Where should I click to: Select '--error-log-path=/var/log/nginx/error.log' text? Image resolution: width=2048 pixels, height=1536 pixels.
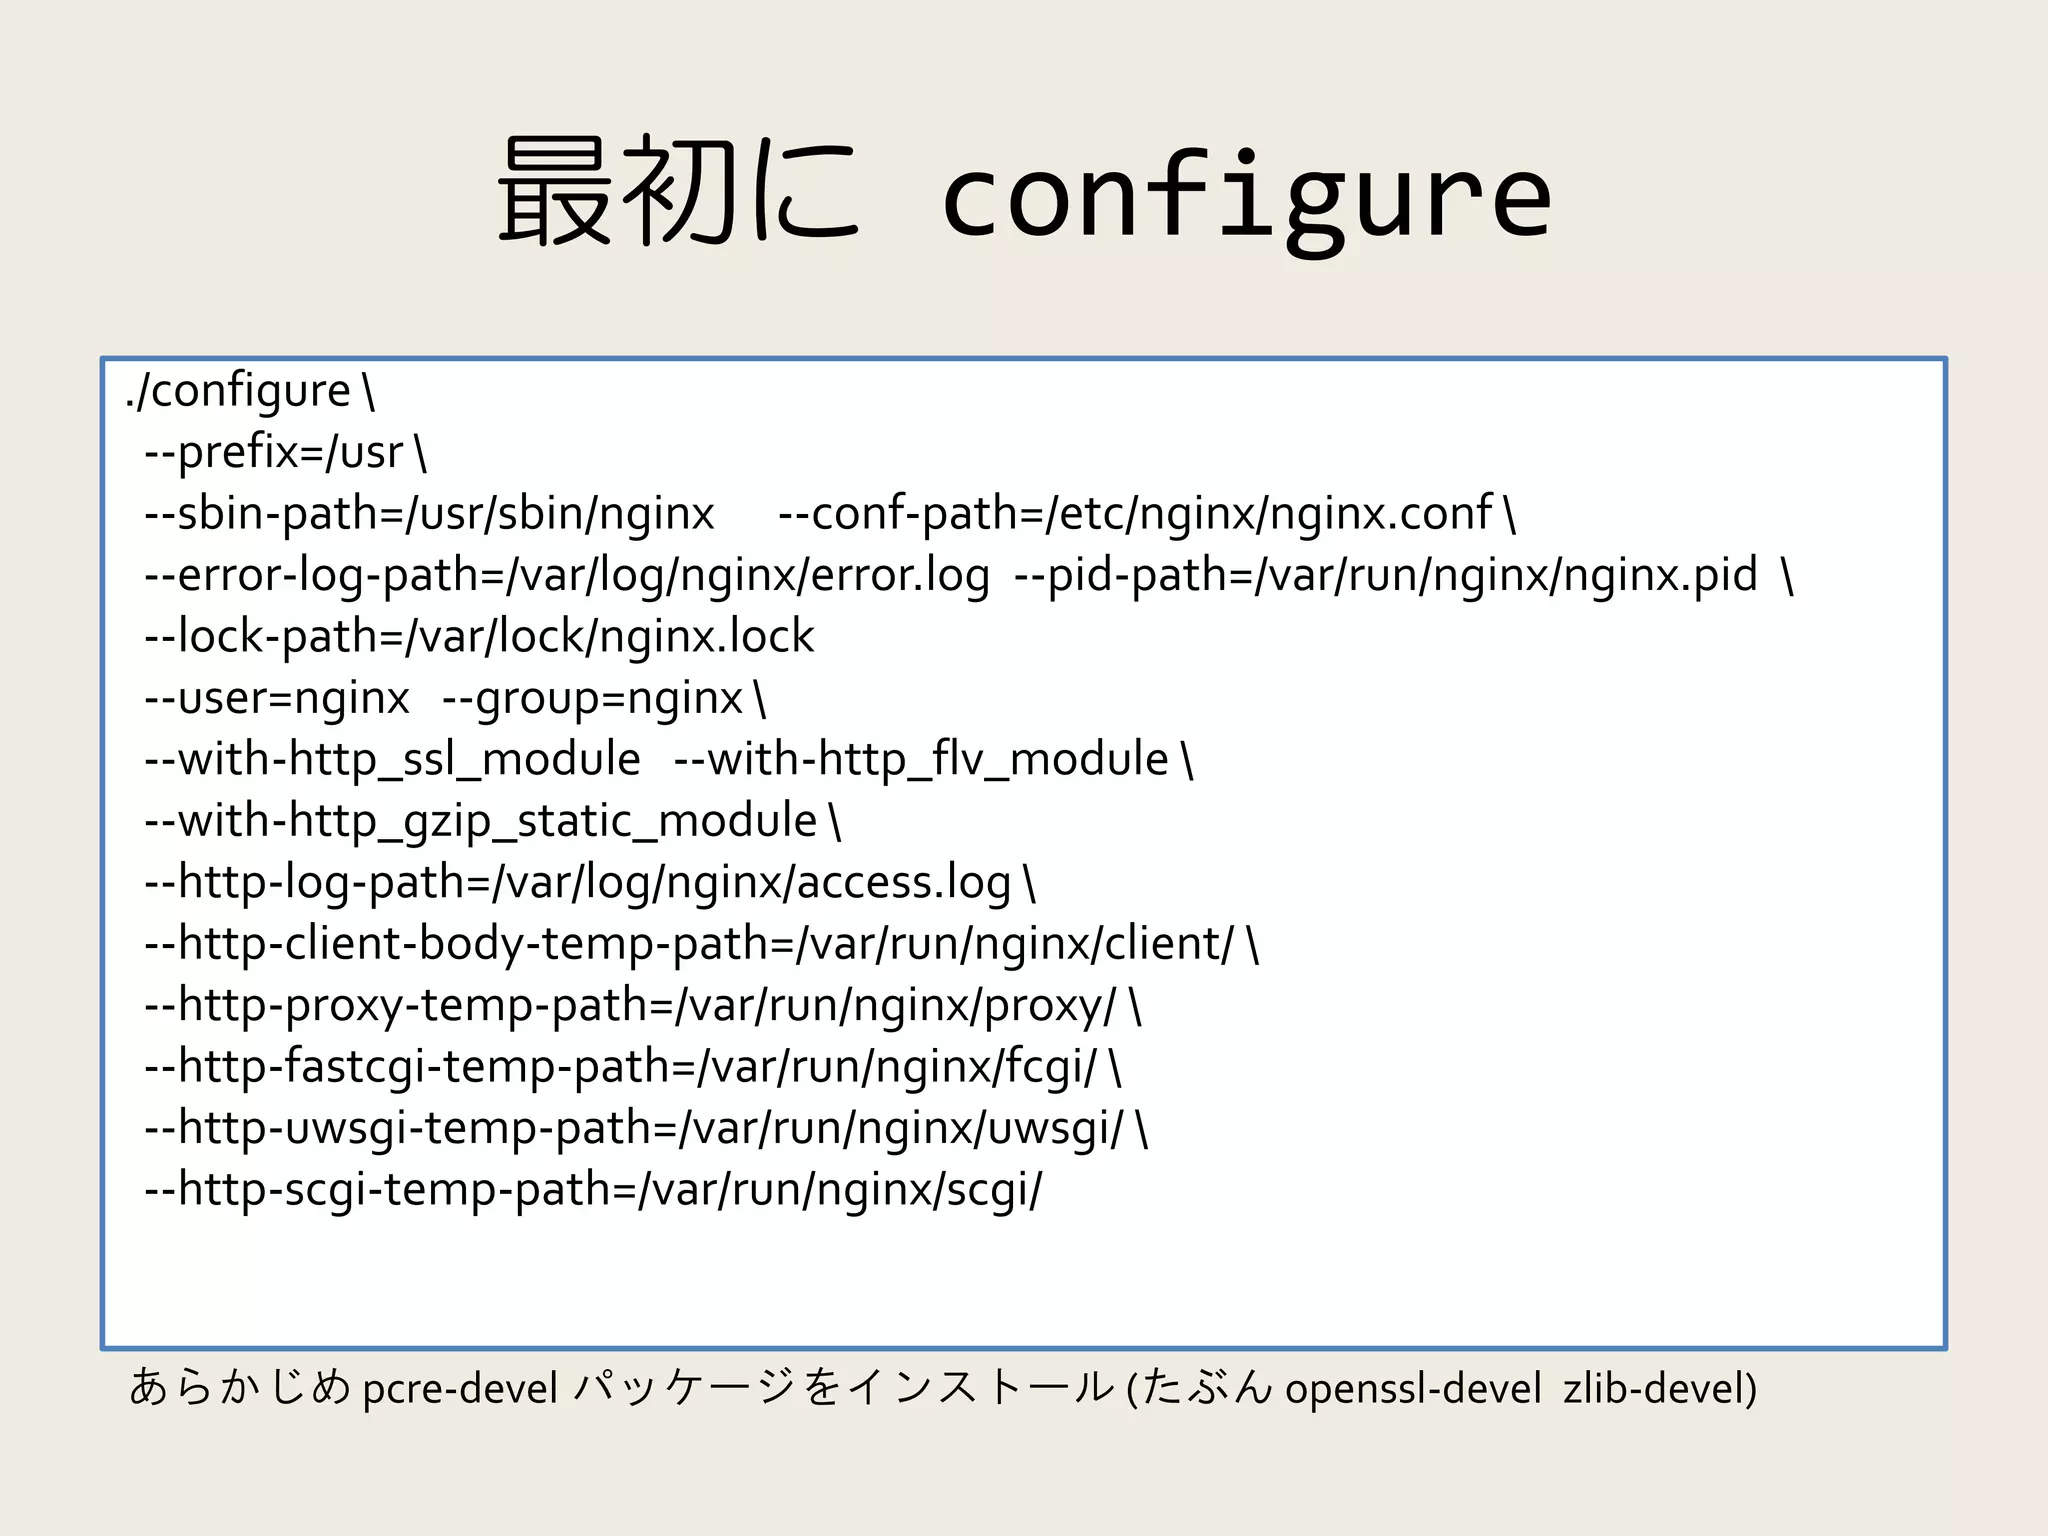[x=567, y=576]
